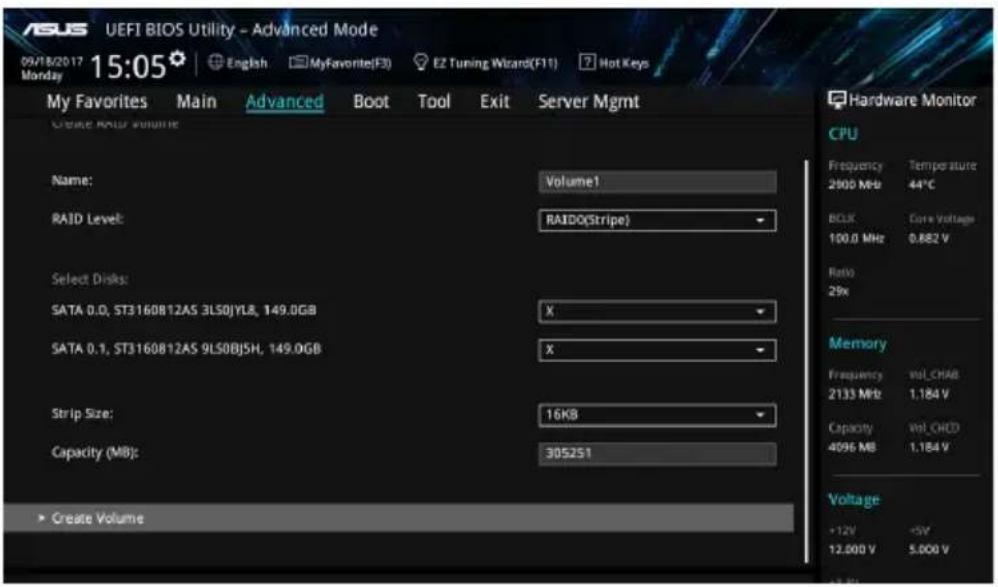998x587 pixels.
Task: Click the Hardware Monitor screen icon
Action: [837, 99]
